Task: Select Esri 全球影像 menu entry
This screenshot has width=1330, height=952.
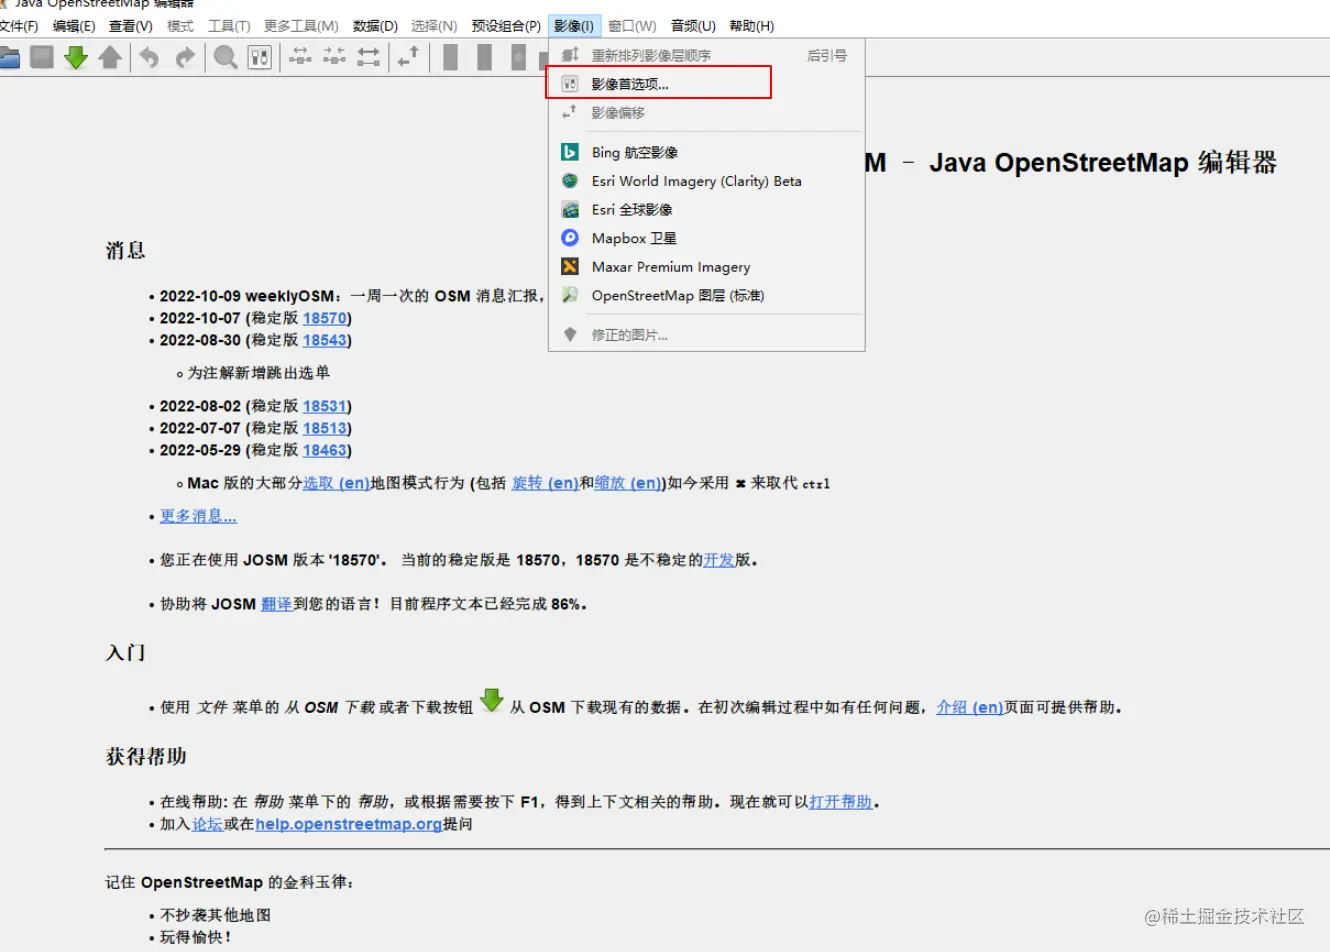Action: pyautogui.click(x=706, y=209)
